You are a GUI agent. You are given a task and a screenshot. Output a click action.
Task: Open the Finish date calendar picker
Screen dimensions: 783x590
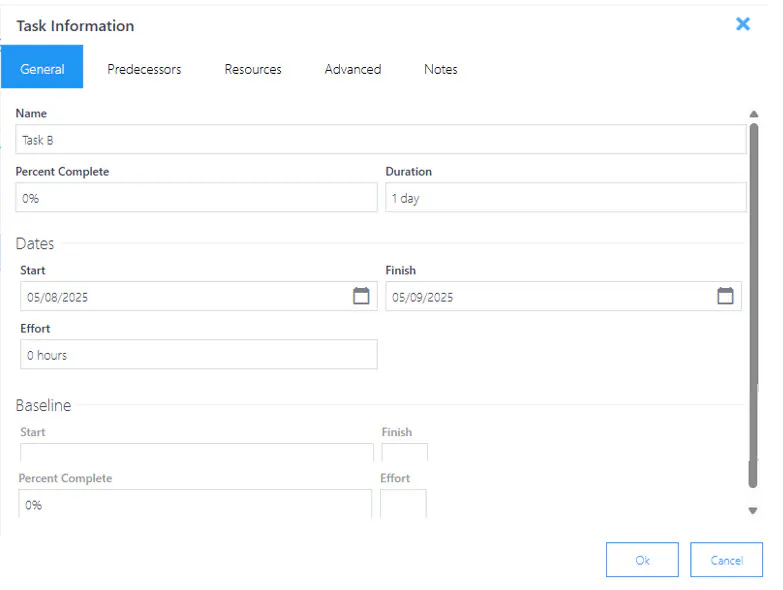(725, 296)
